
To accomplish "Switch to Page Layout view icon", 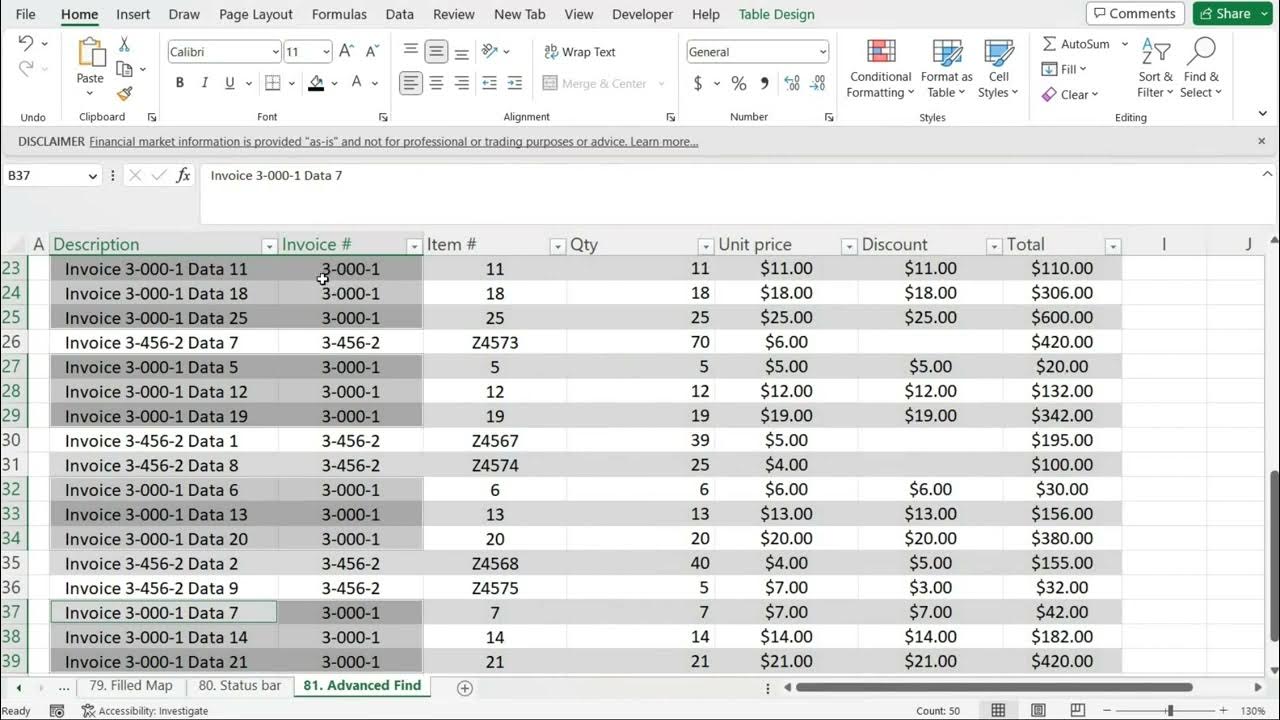I will pyautogui.click(x=1038, y=710).
